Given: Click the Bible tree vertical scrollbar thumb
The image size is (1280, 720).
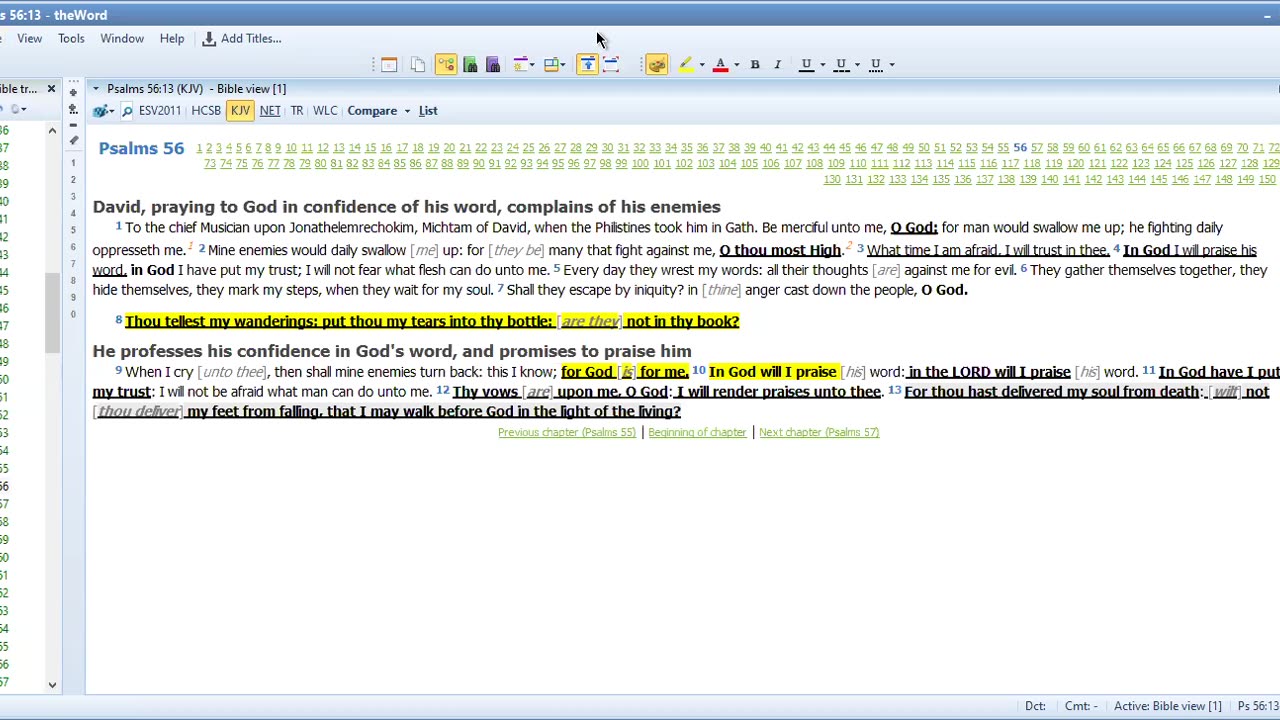Looking at the screenshot, I should click(52, 311).
